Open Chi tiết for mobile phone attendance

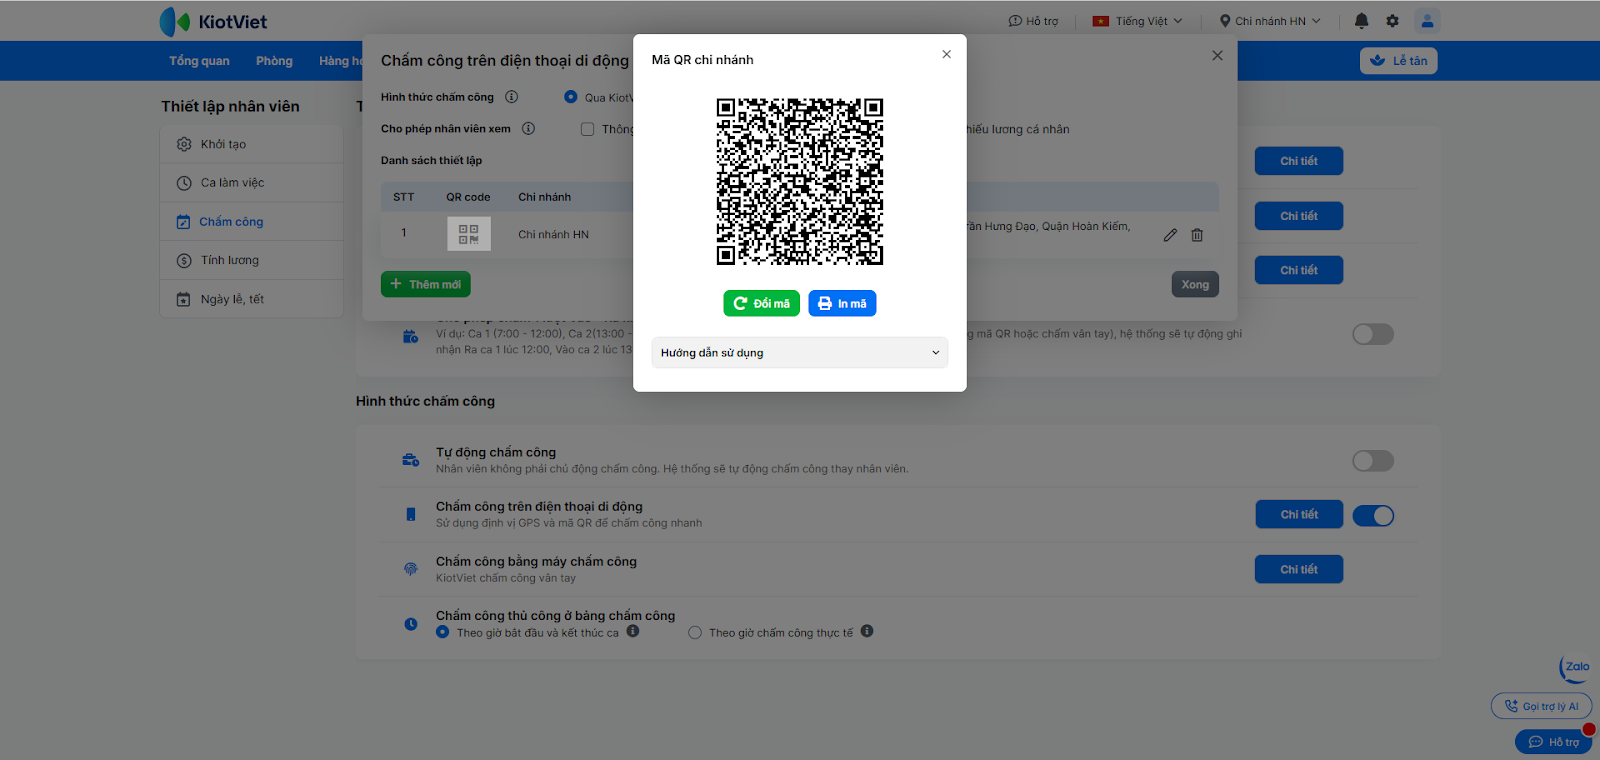(x=1299, y=514)
